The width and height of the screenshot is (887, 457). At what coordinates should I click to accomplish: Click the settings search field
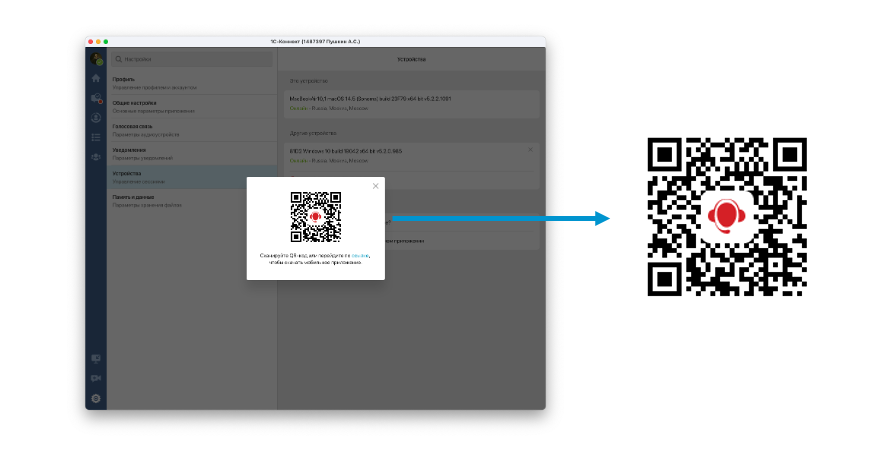(192, 60)
